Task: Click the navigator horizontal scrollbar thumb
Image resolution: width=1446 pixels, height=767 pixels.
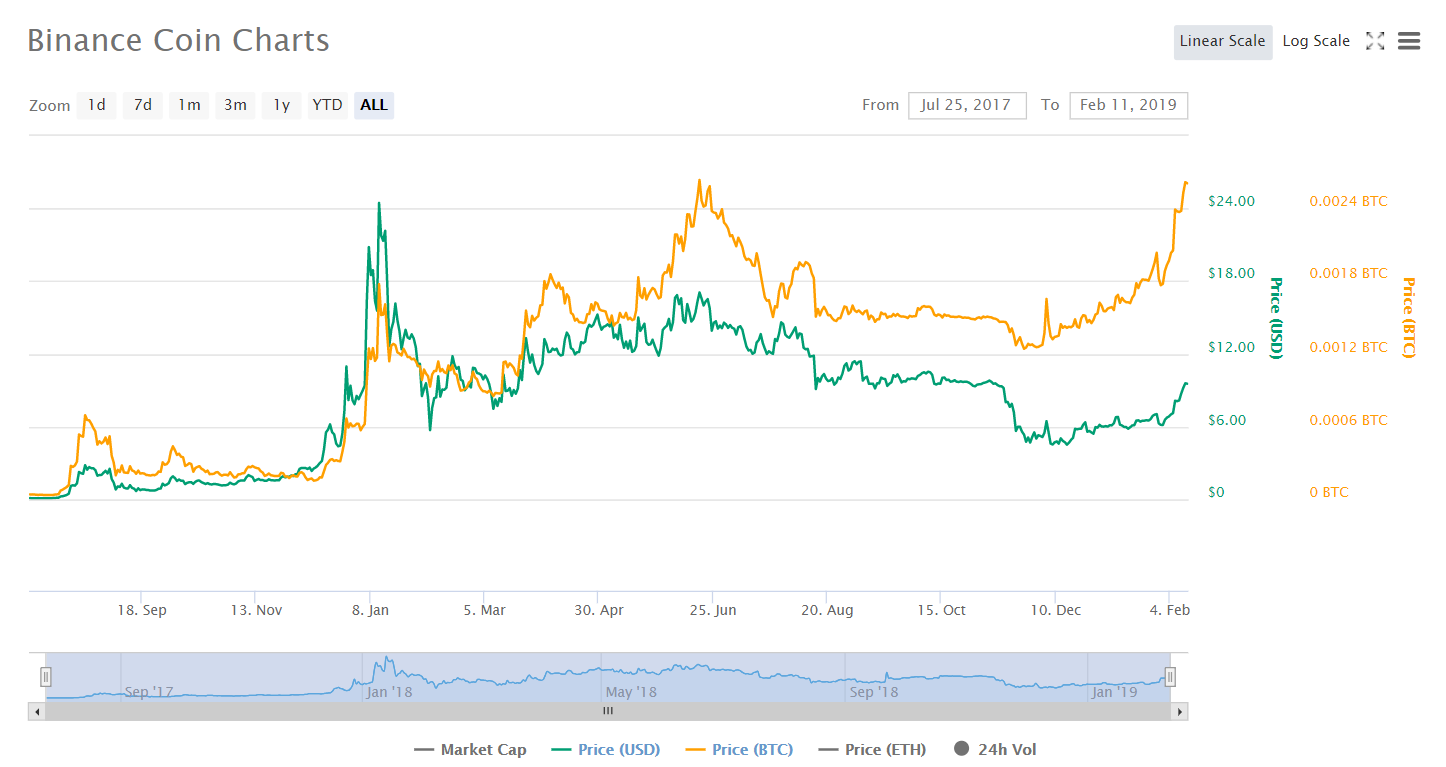Action: pos(608,711)
